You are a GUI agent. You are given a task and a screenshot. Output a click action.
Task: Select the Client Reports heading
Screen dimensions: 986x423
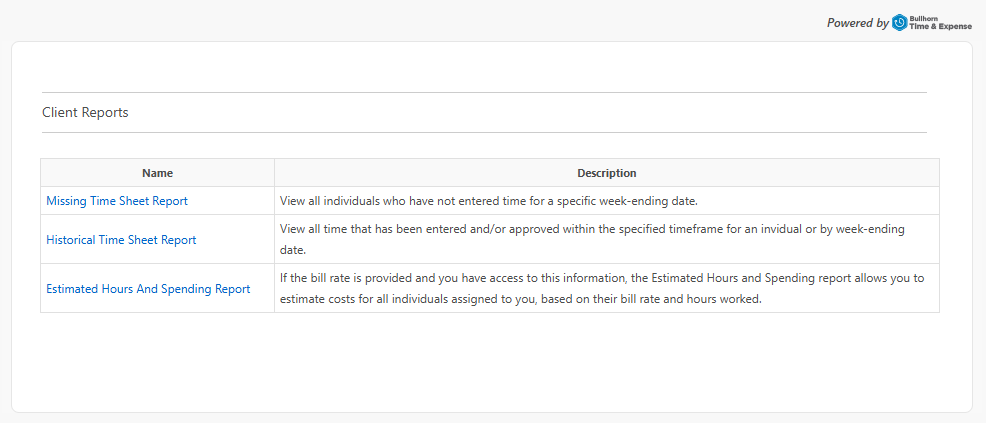pyautogui.click(x=86, y=113)
